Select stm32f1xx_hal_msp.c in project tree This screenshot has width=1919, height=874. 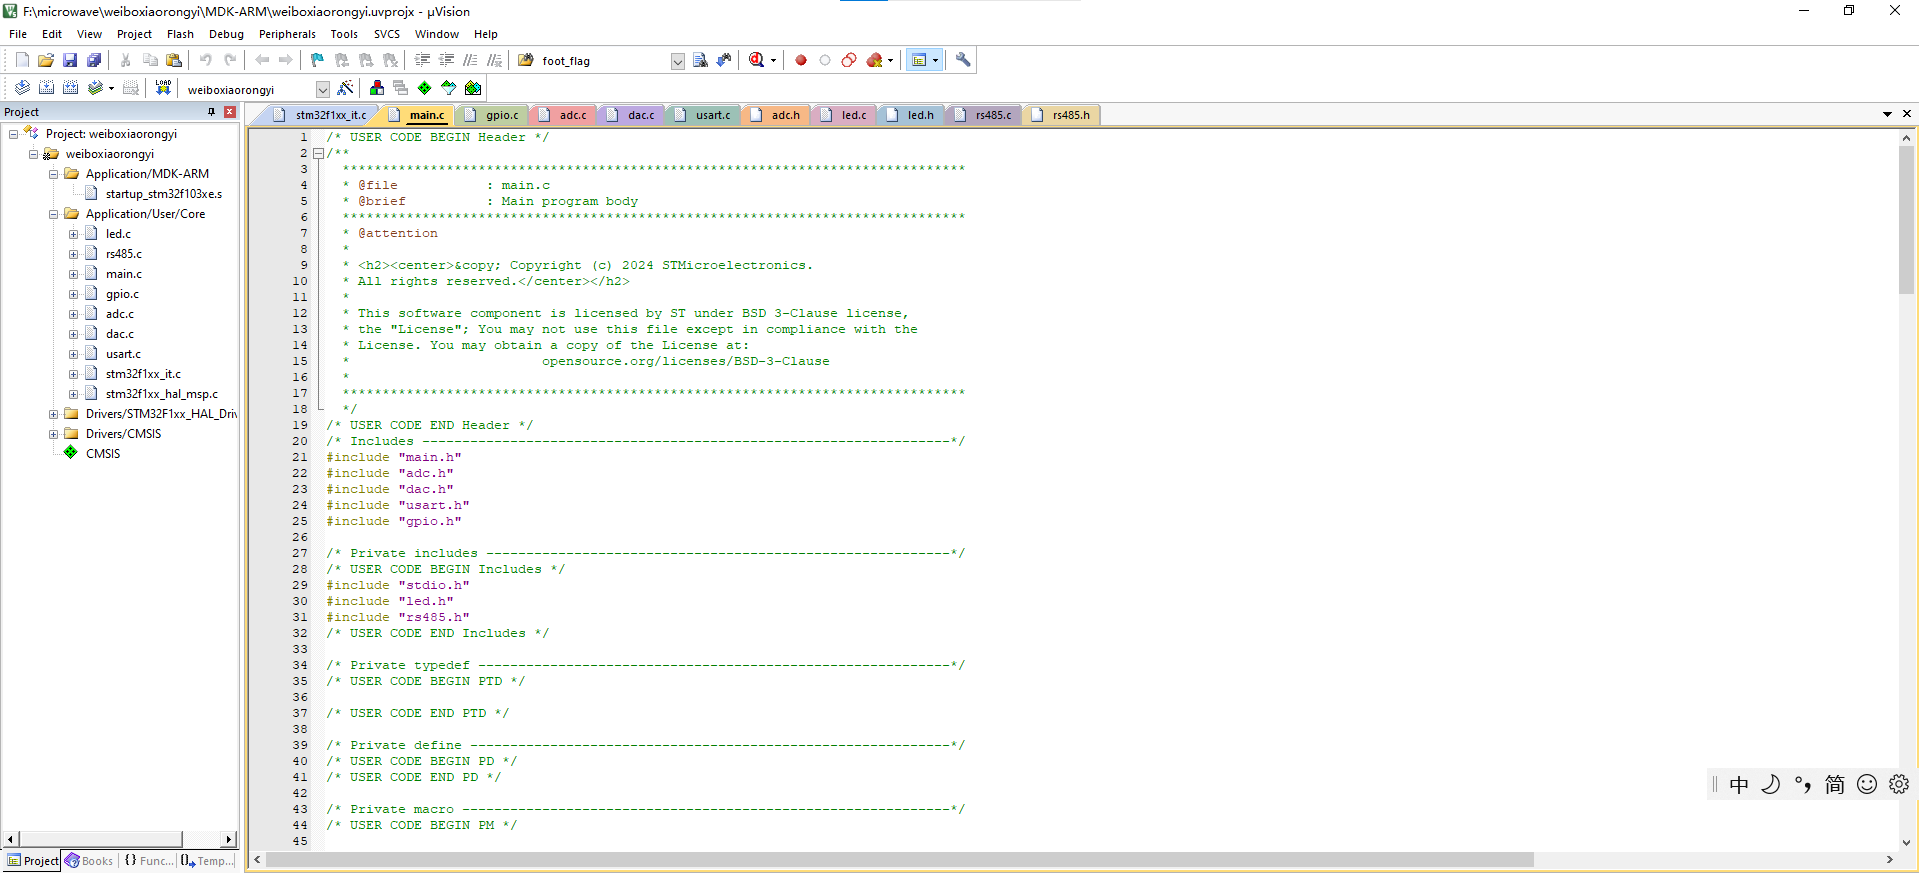pos(162,394)
